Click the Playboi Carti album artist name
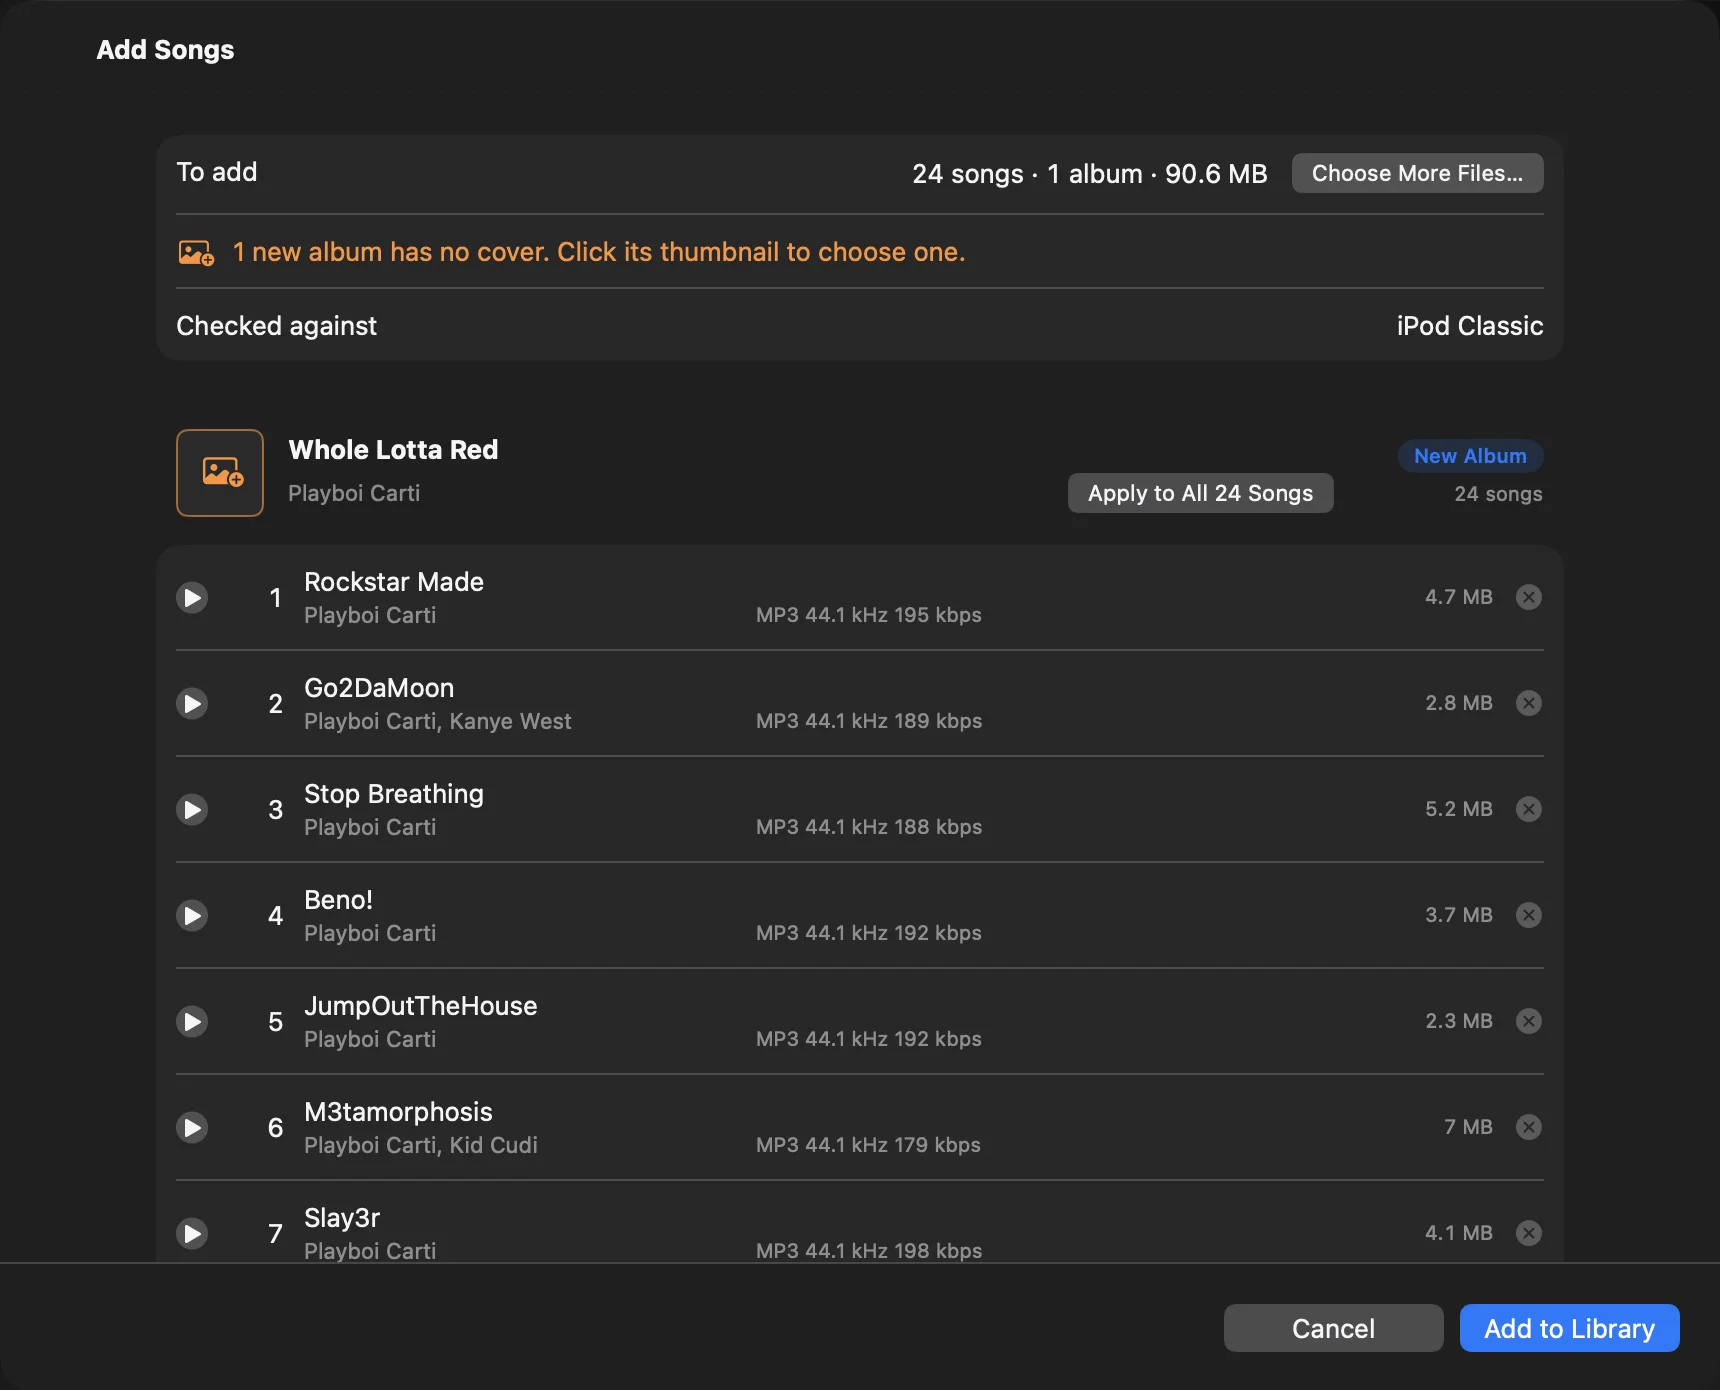Image resolution: width=1720 pixels, height=1390 pixels. [x=354, y=493]
